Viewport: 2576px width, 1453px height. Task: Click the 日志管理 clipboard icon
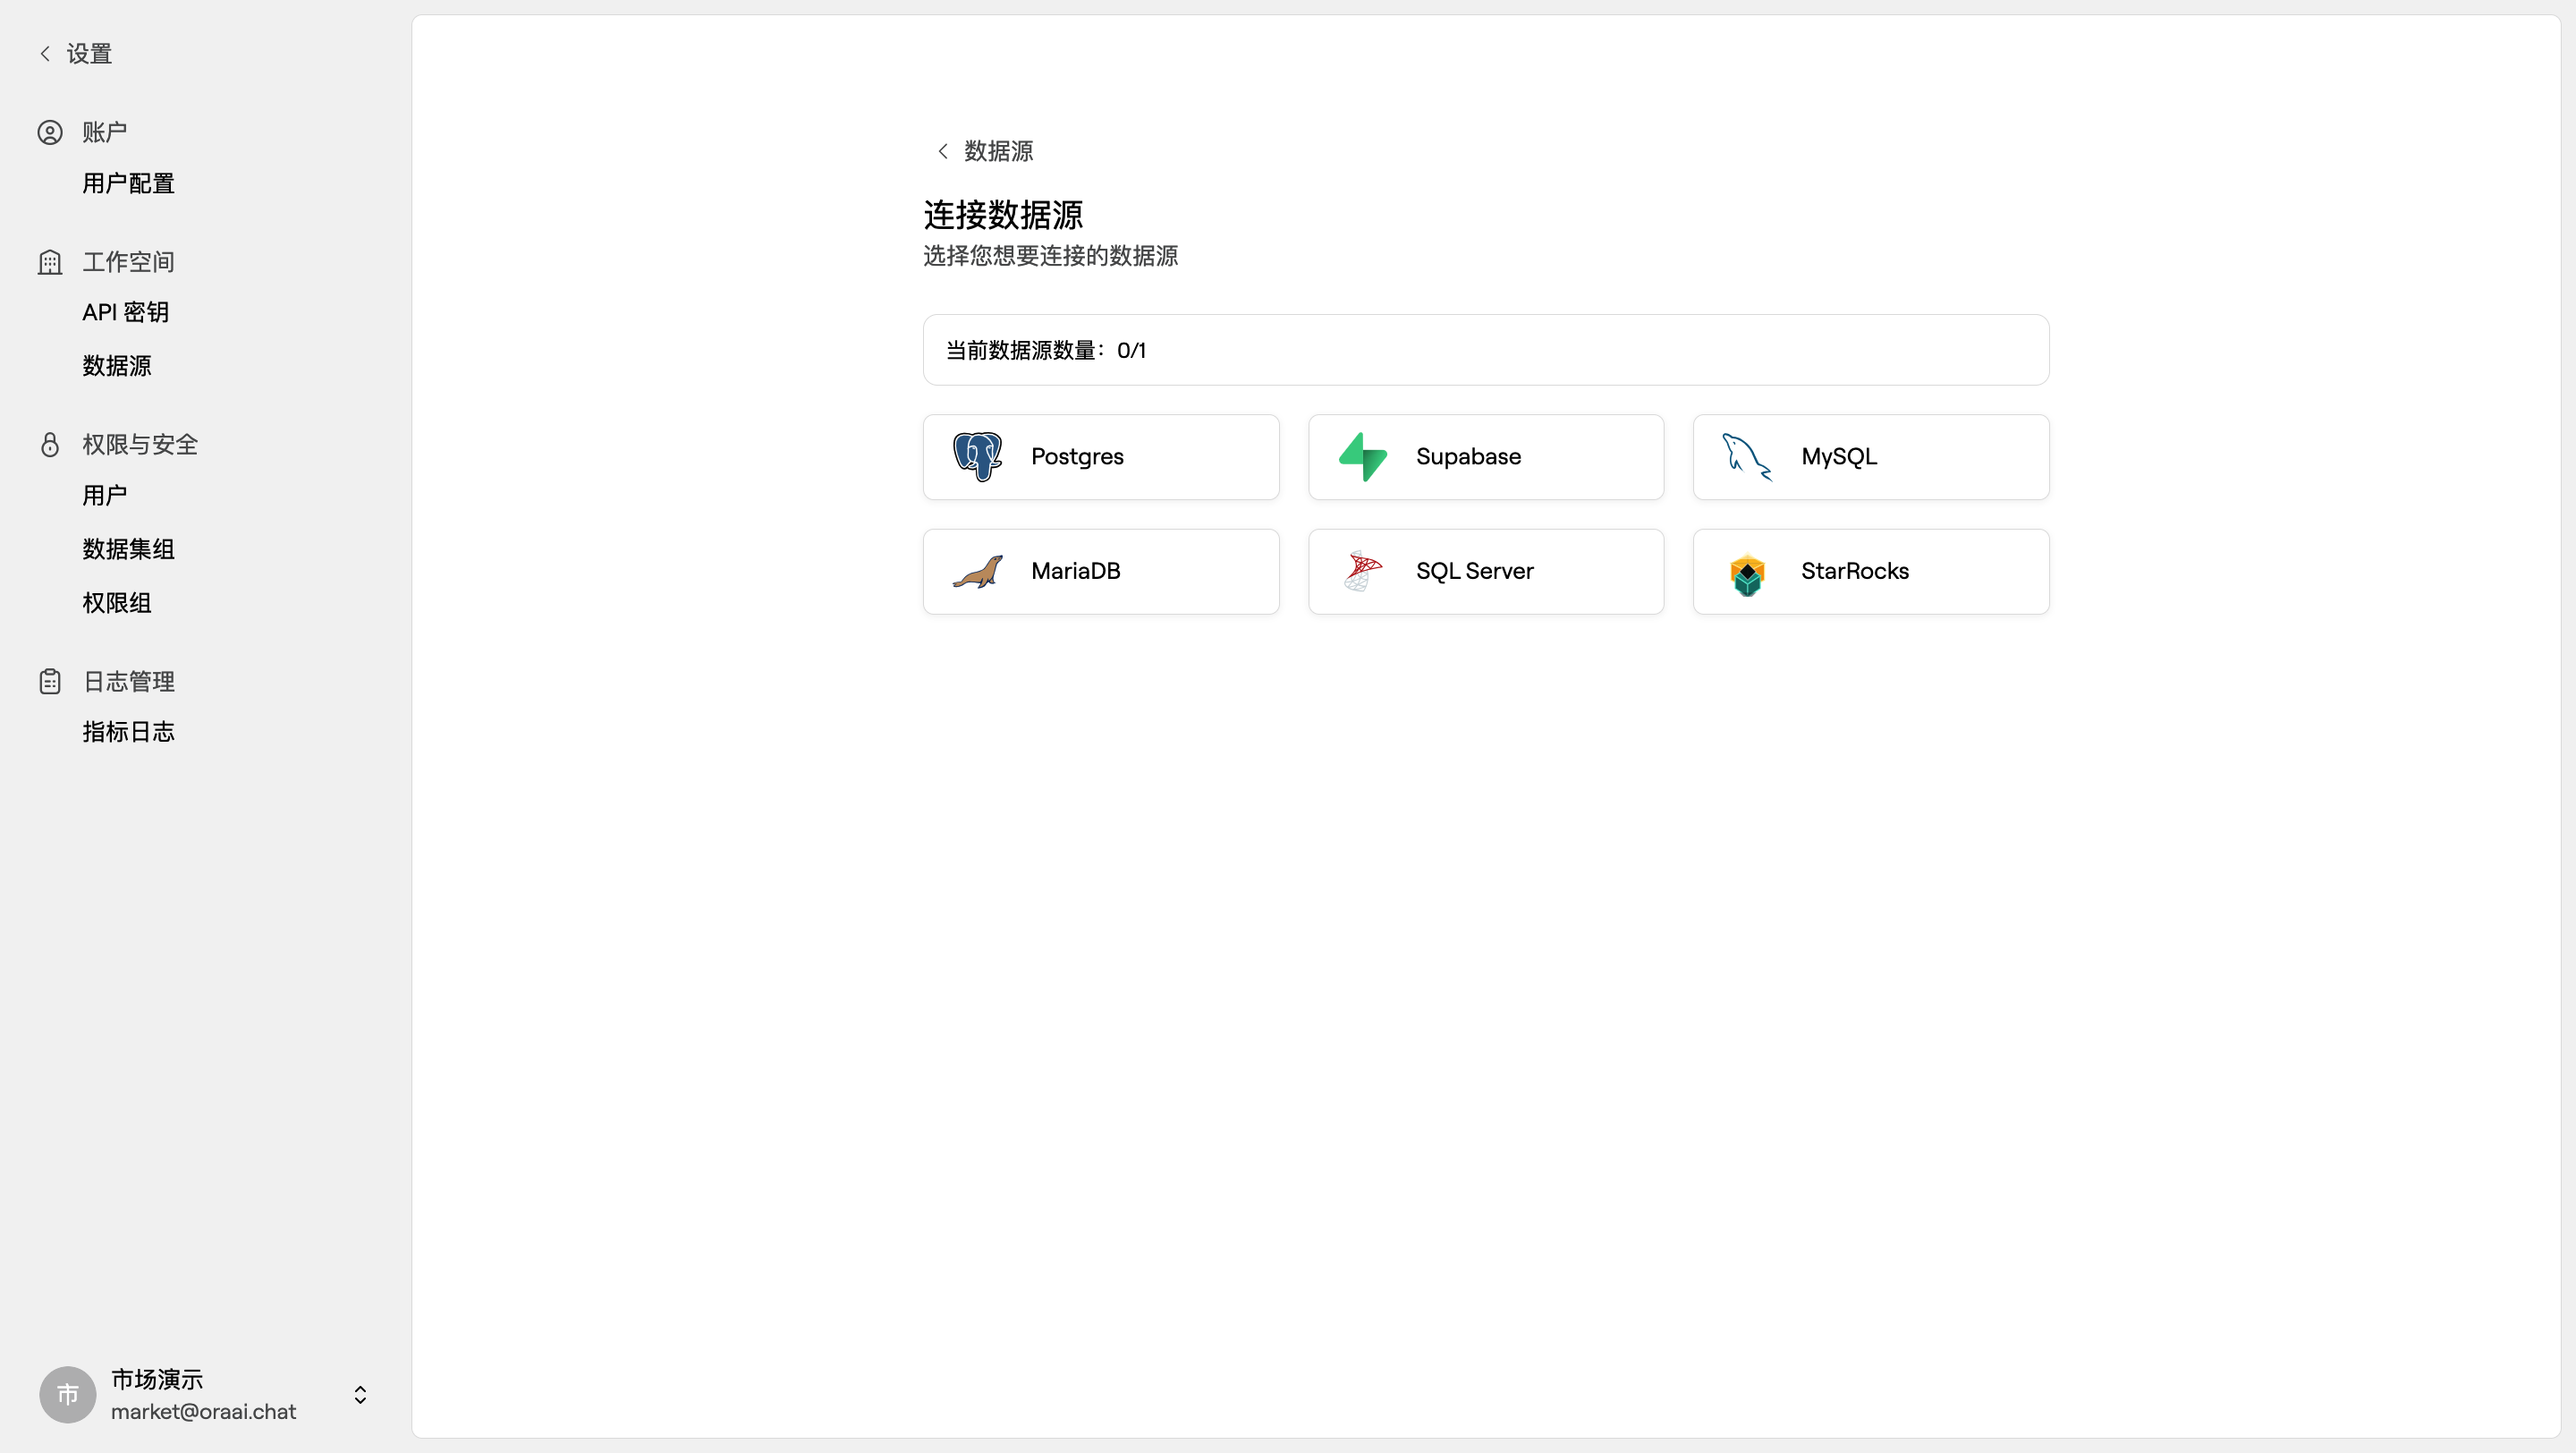(x=50, y=680)
